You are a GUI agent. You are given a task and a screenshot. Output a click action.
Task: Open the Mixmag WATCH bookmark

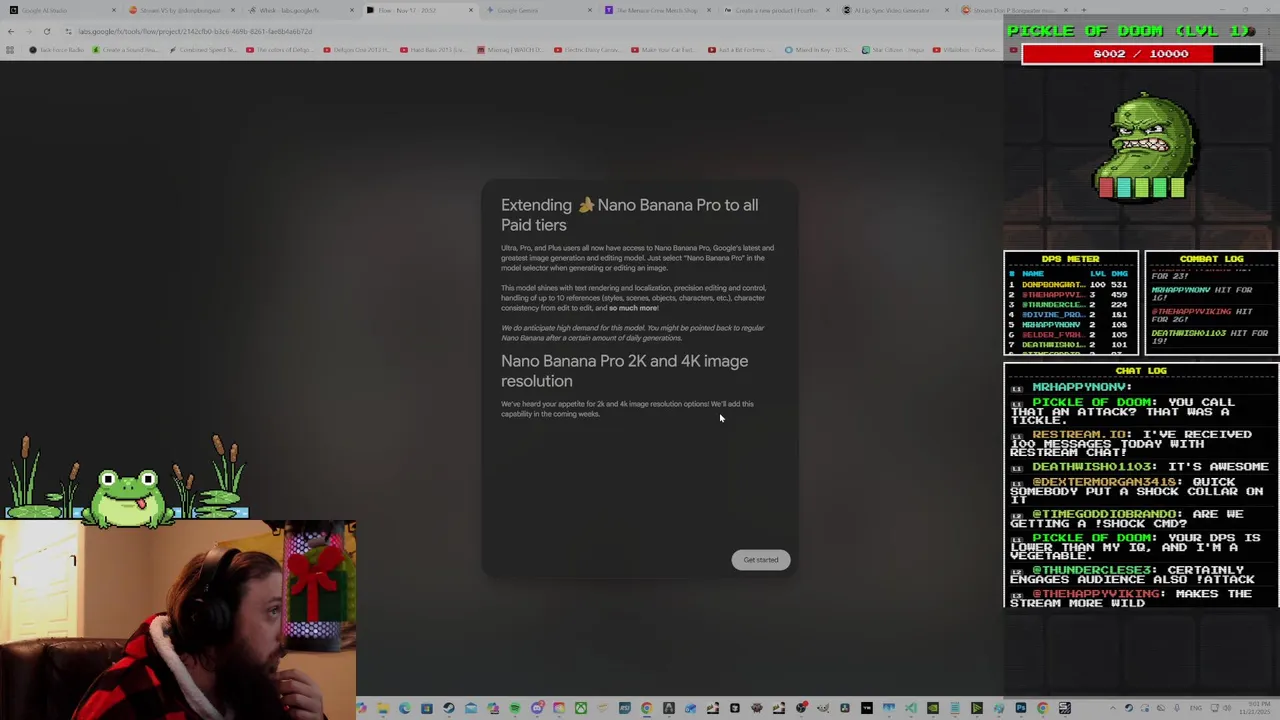[511, 50]
